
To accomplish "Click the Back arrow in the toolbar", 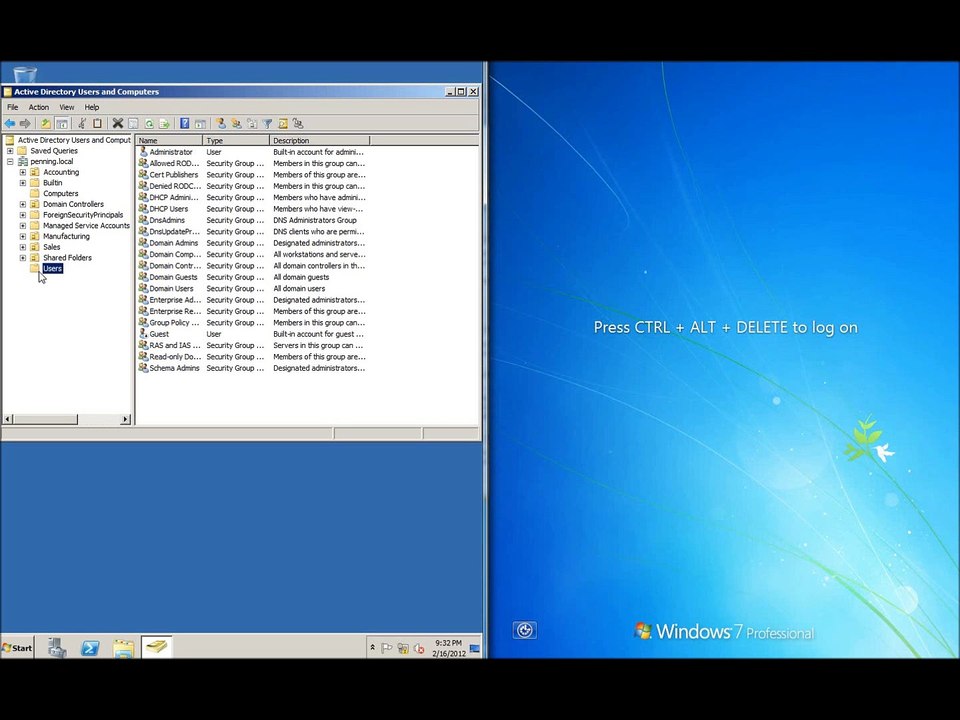I will (10, 124).
